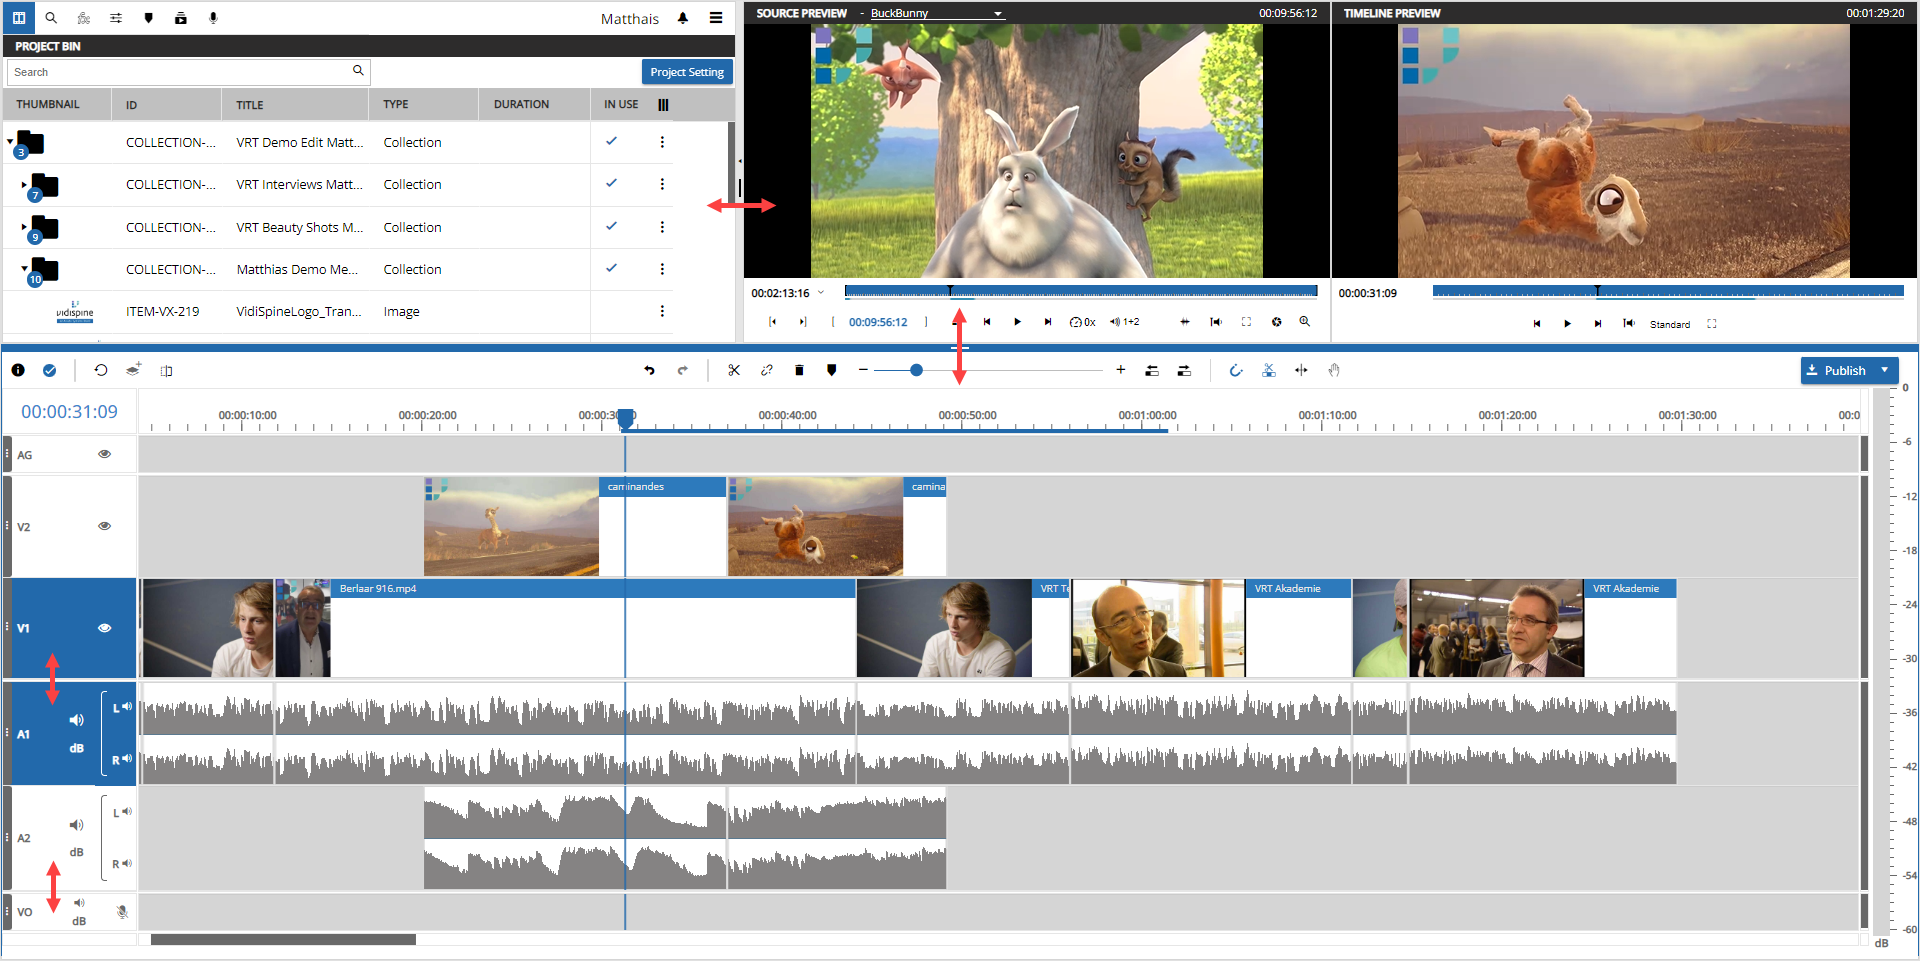
Task: Open the BuckBunny source clip dropdown
Action: (997, 13)
